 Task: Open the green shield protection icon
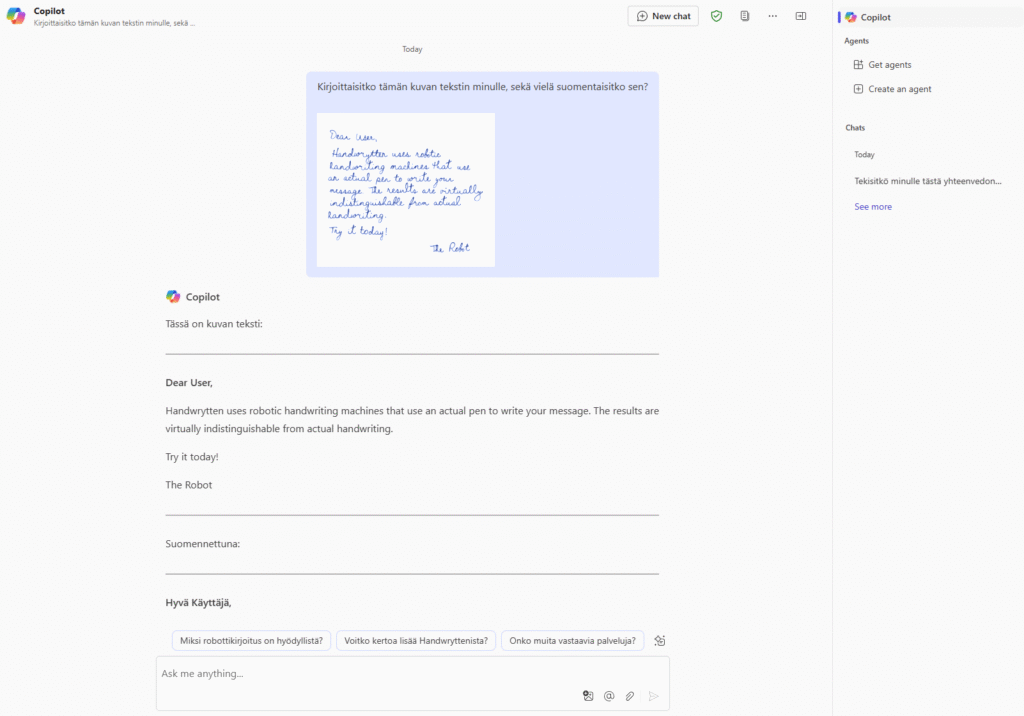(x=716, y=16)
